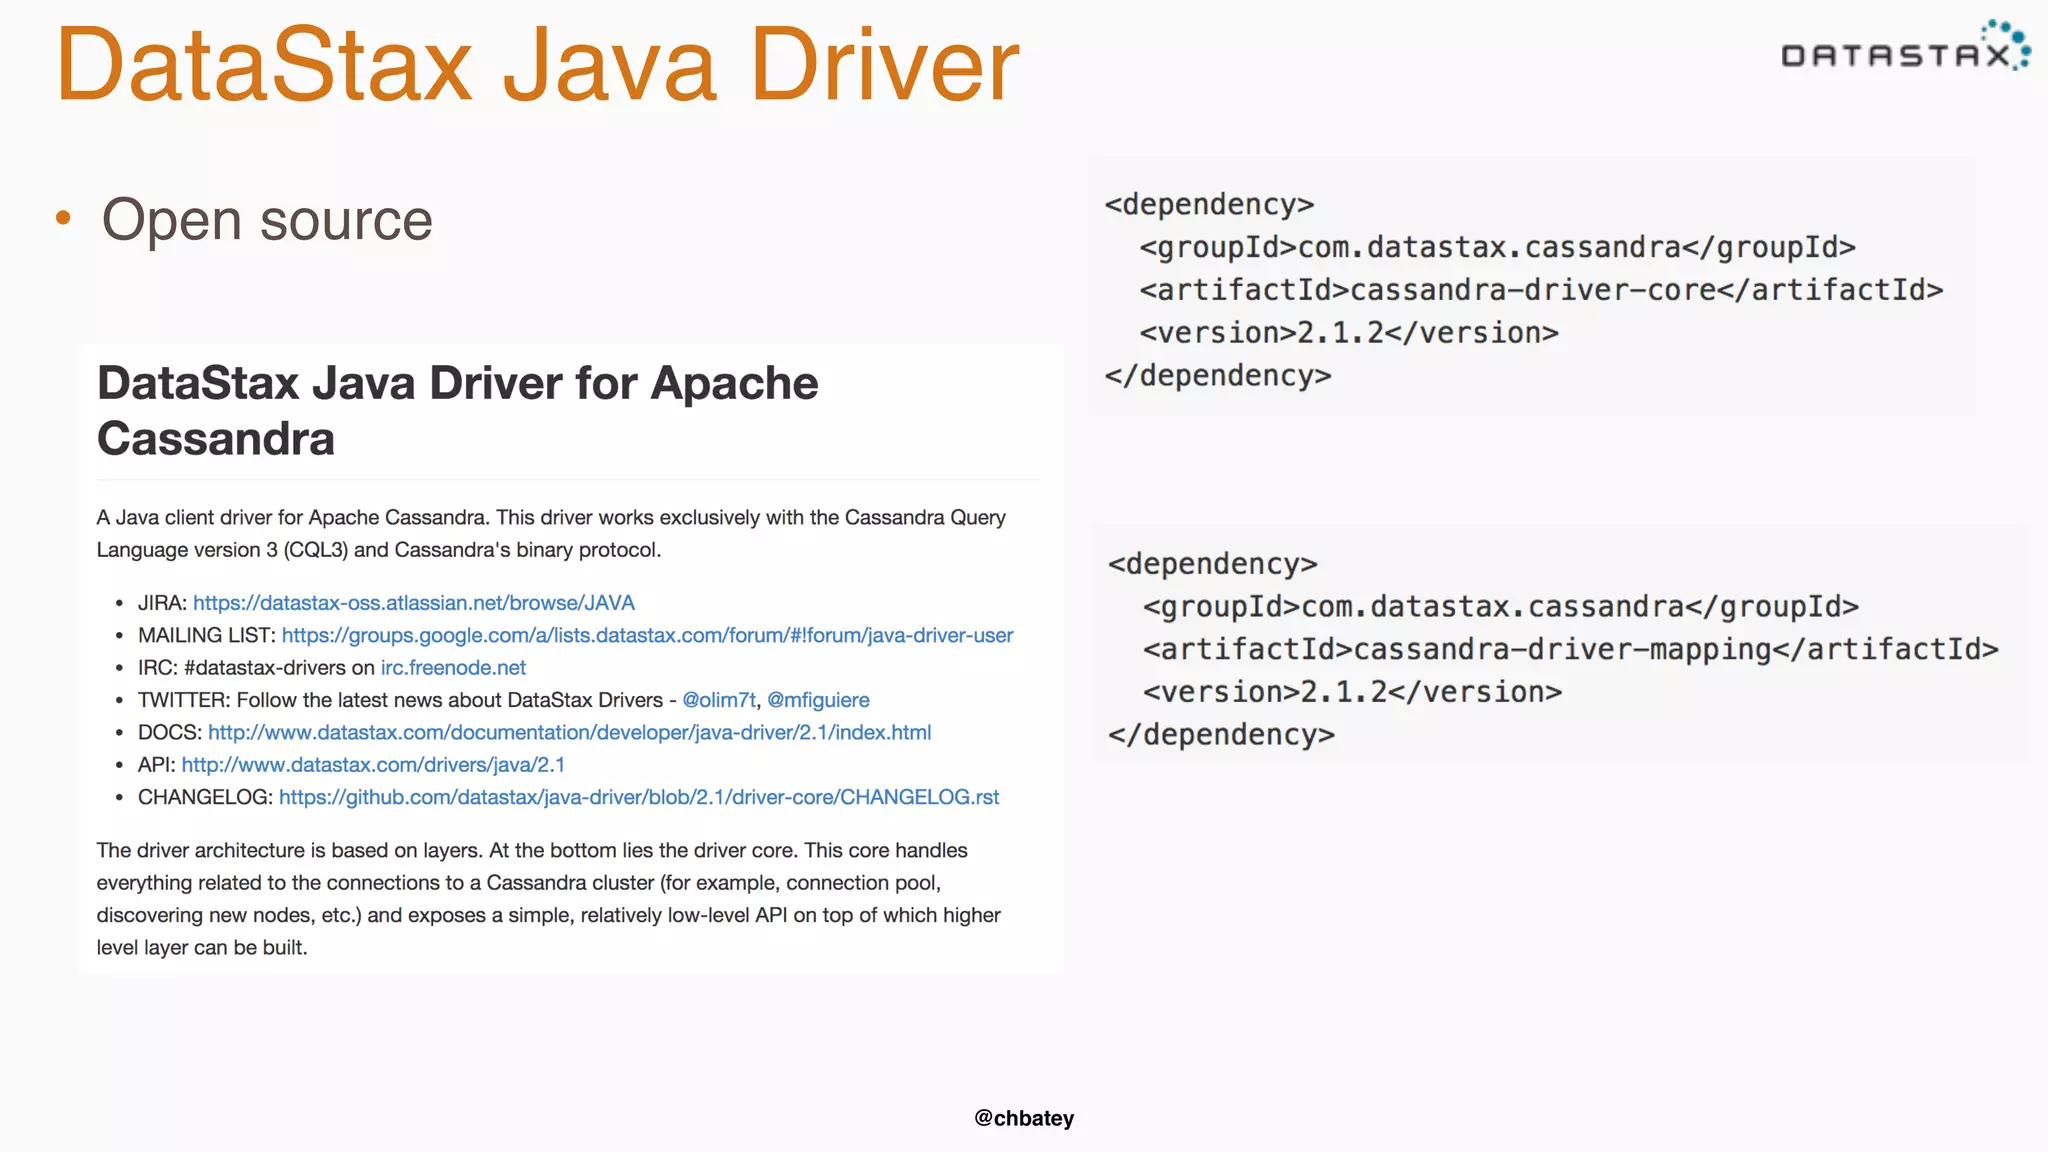Open the API drivers/java/2.1 link
The height and width of the screenshot is (1152, 2048).
tap(373, 765)
